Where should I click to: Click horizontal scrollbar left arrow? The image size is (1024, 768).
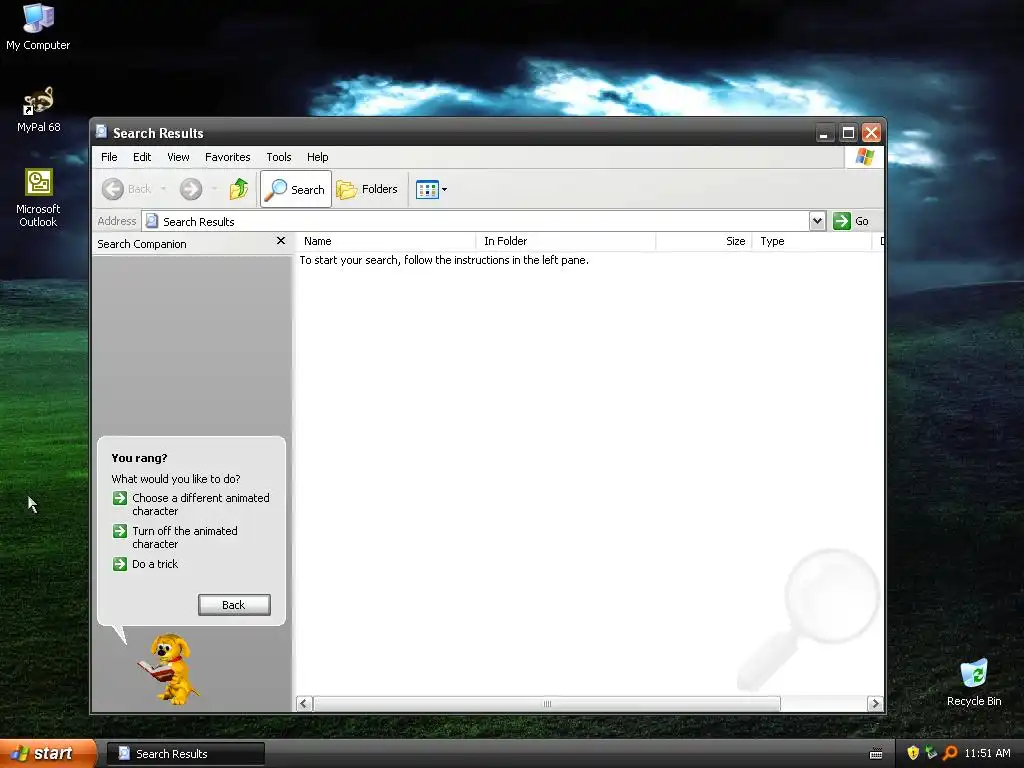click(x=304, y=703)
